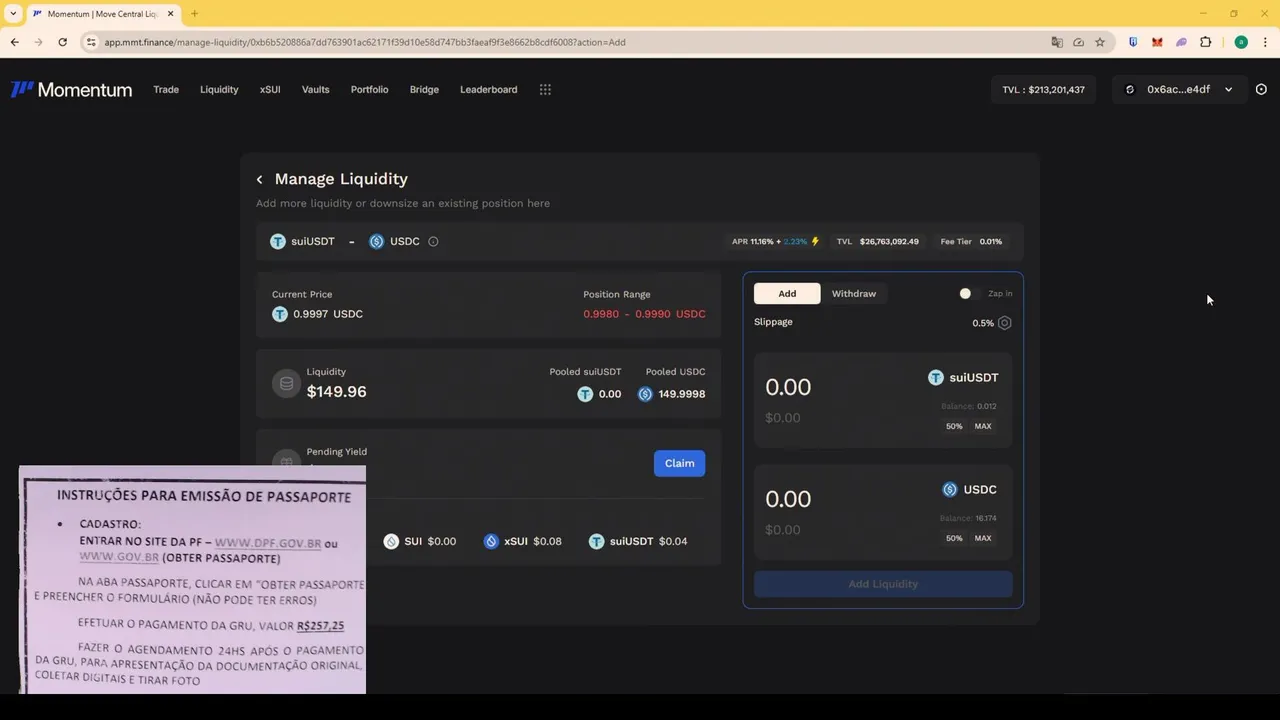Open the tab search dropdown arrow
The height and width of the screenshot is (720, 1280).
coord(13,14)
